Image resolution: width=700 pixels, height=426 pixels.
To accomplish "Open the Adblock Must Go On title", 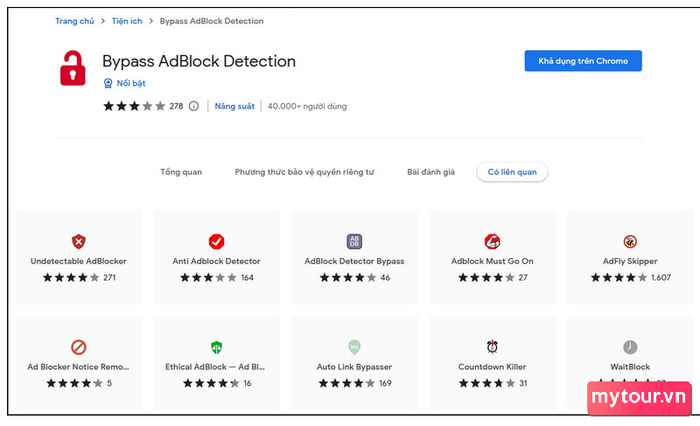I will point(492,261).
